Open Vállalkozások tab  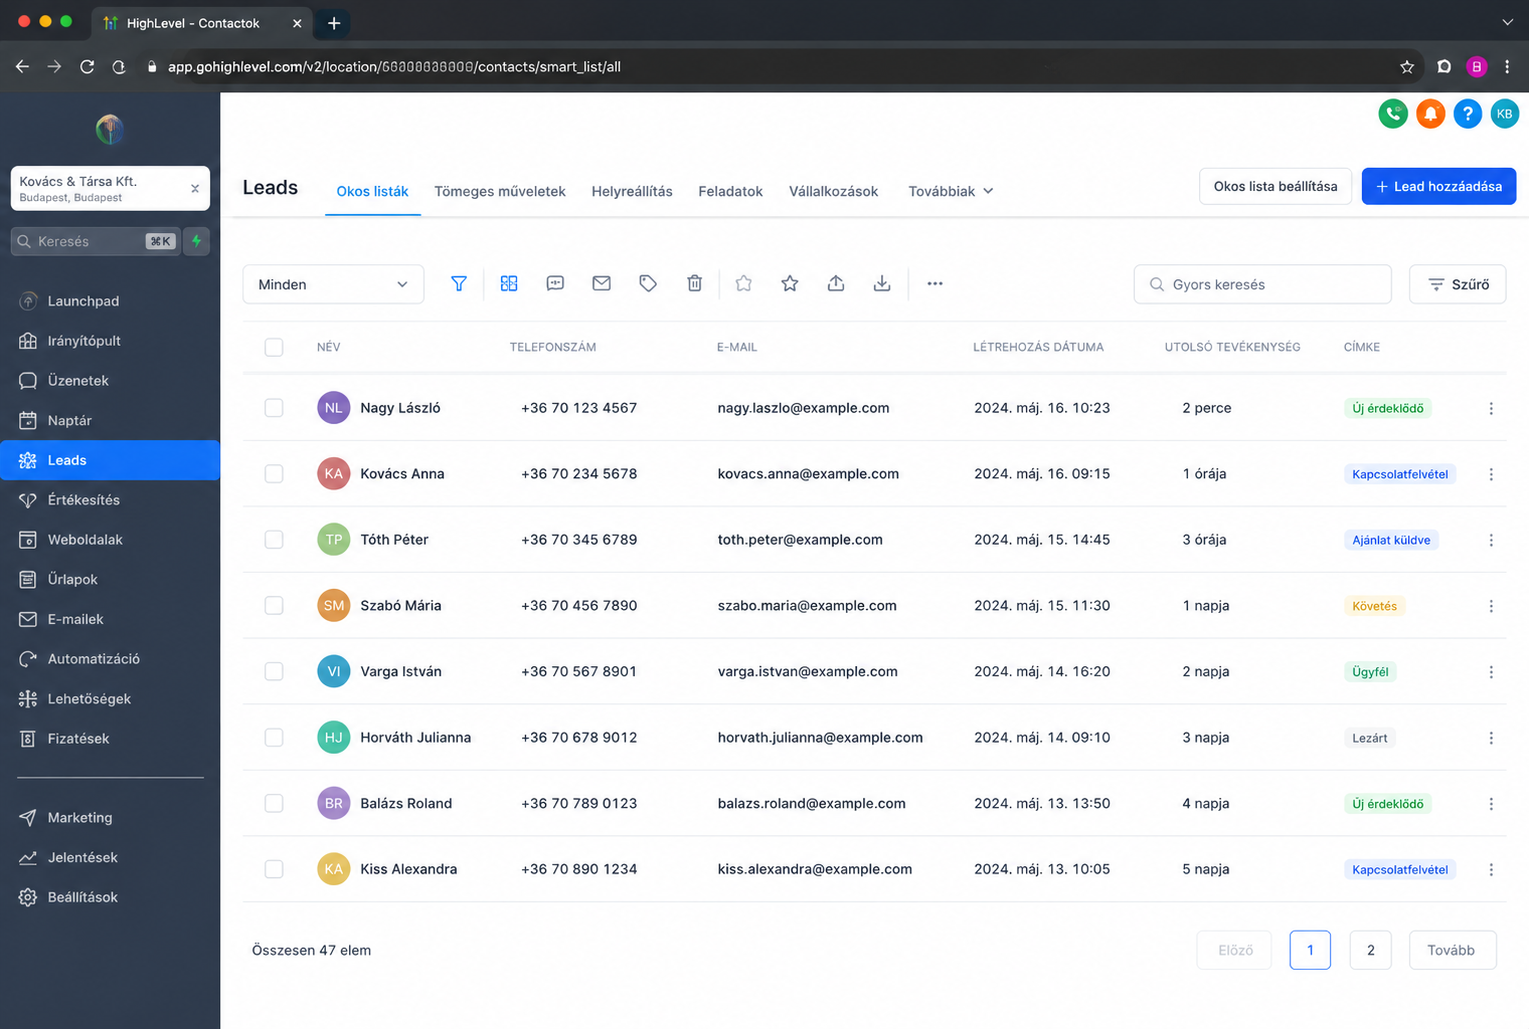(833, 191)
